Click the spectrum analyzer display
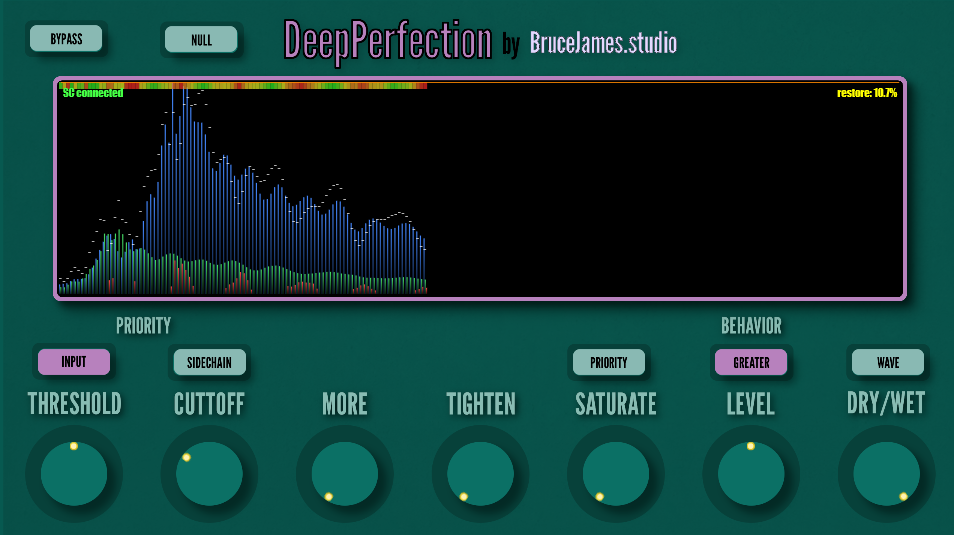This screenshot has width=954, height=535. pyautogui.click(x=480, y=189)
